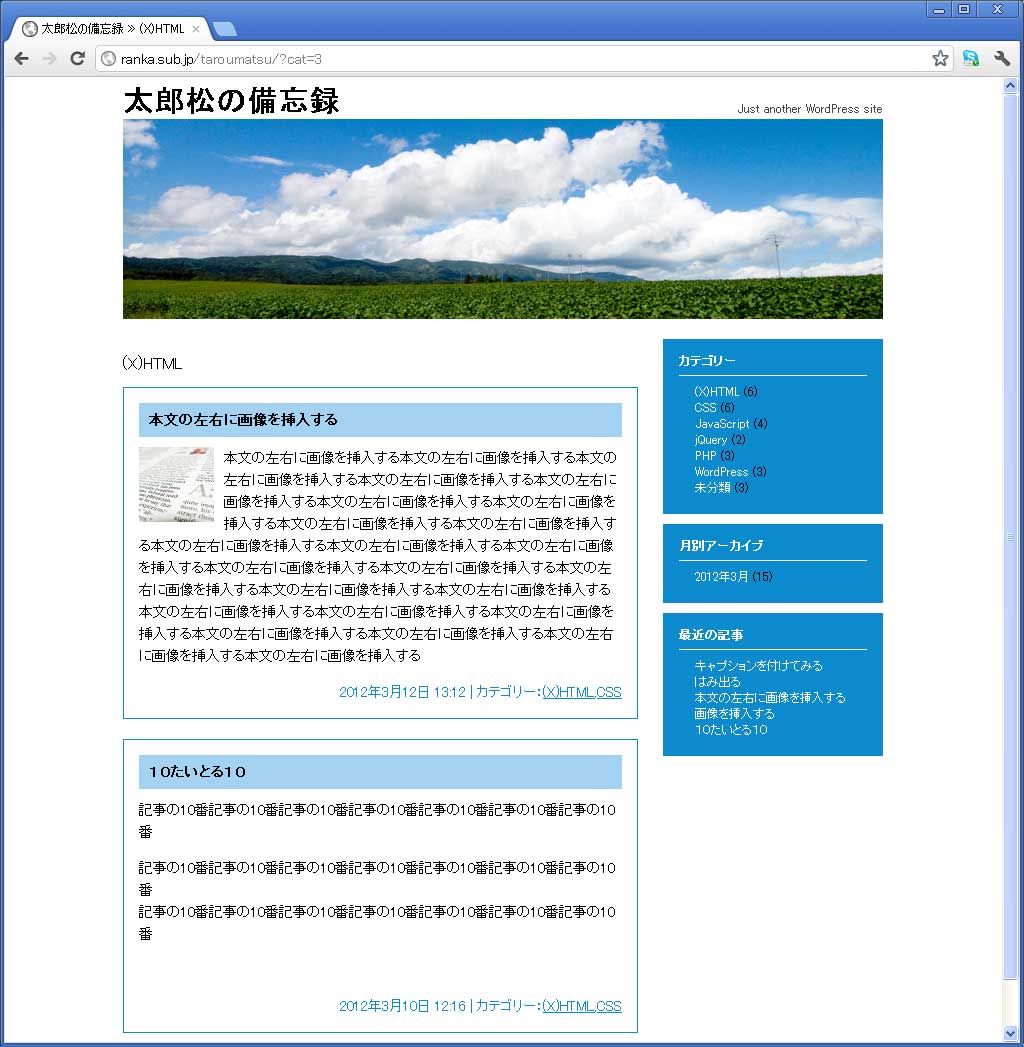The width and height of the screenshot is (1024, 1047).
Task: Select CSS (6) in sidebar categories
Action: click(x=714, y=407)
